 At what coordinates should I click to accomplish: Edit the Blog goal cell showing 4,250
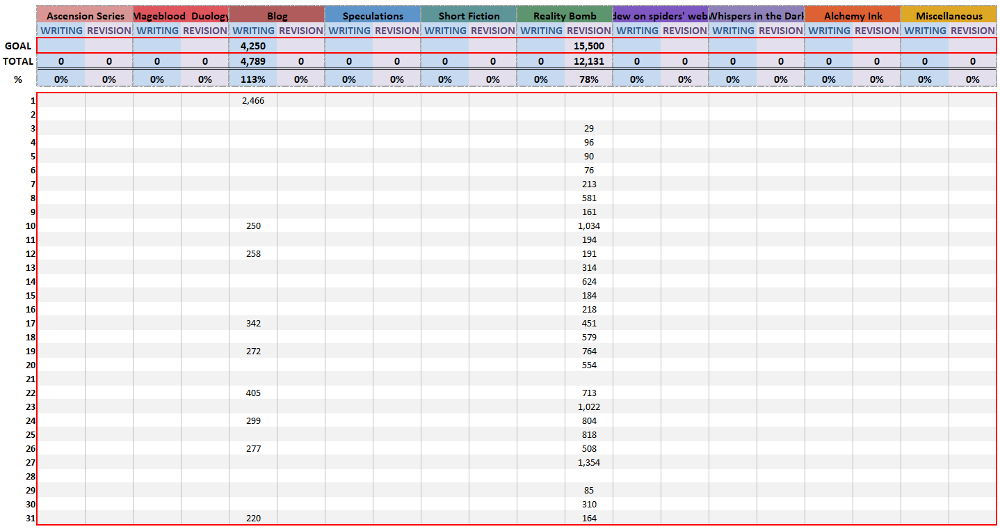pyautogui.click(x=253, y=46)
